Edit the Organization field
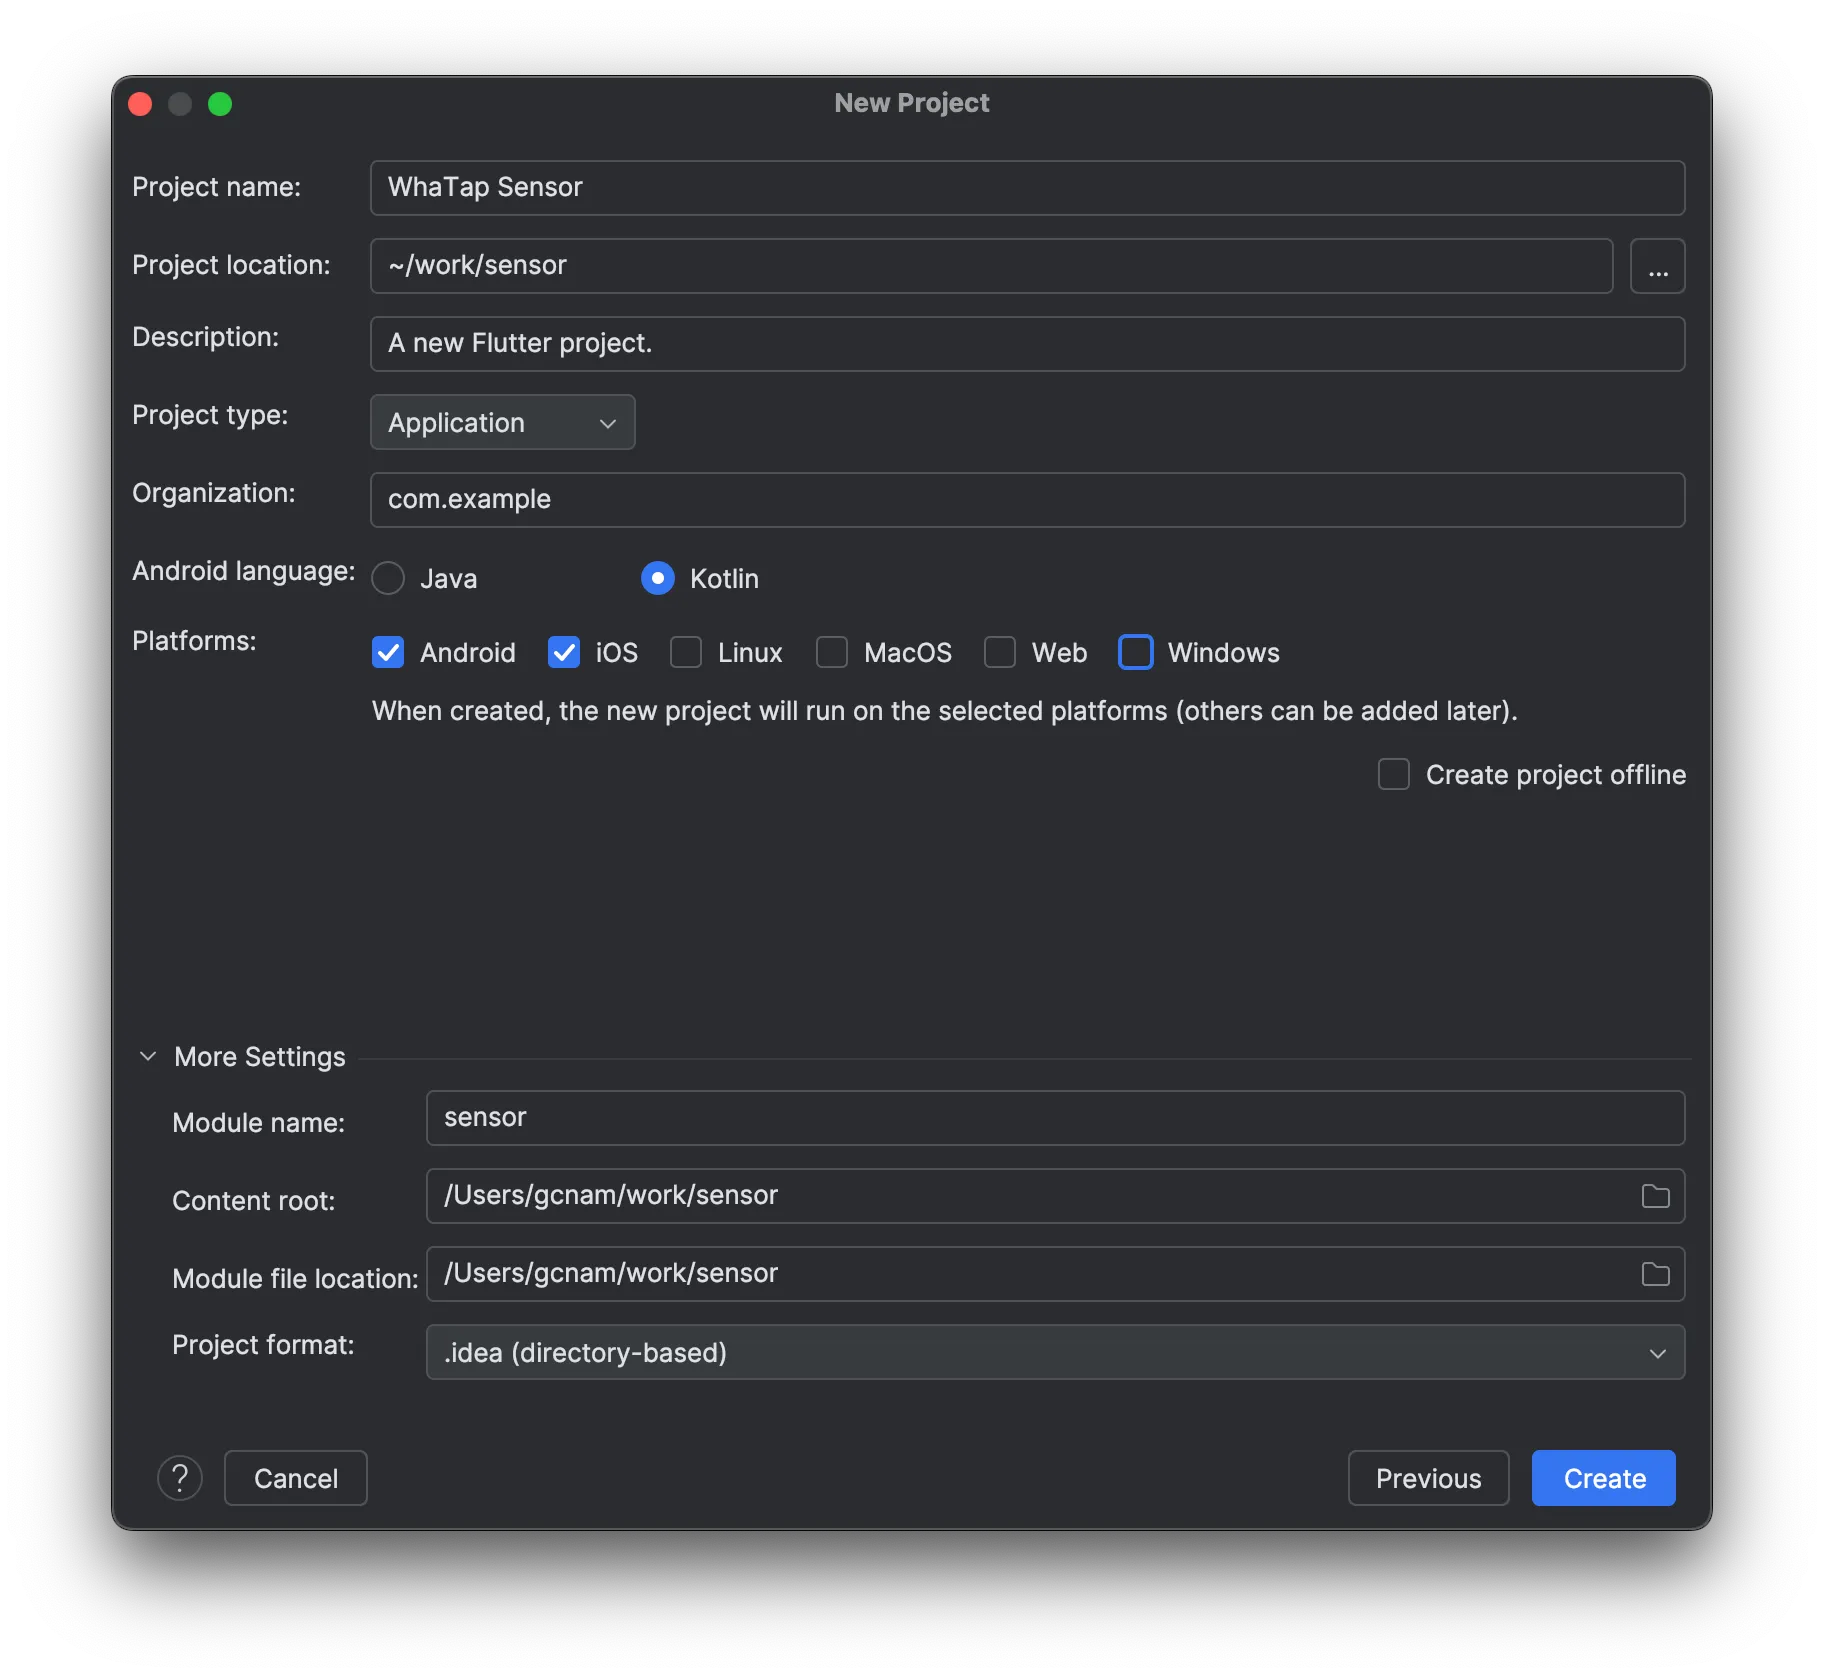1824x1678 pixels. tap(1027, 500)
